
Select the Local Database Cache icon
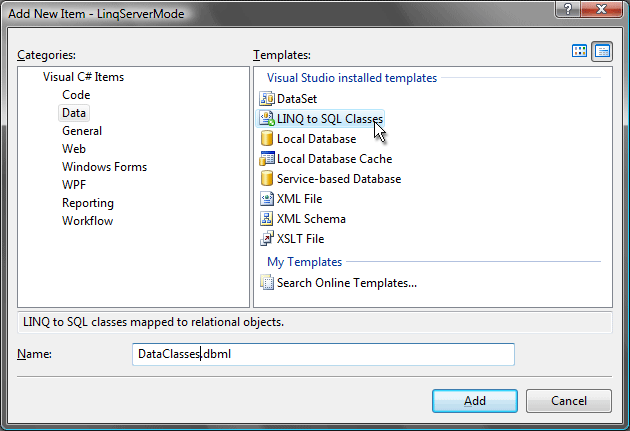click(267, 159)
